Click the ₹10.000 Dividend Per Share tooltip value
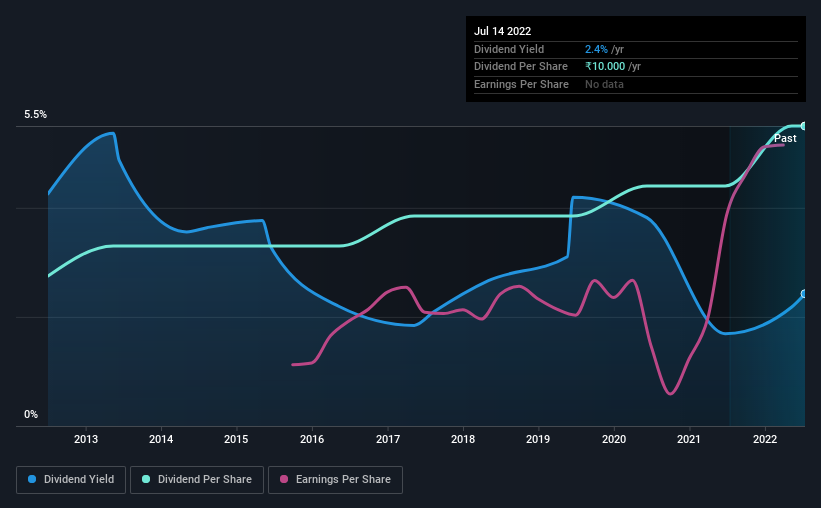 (605, 67)
